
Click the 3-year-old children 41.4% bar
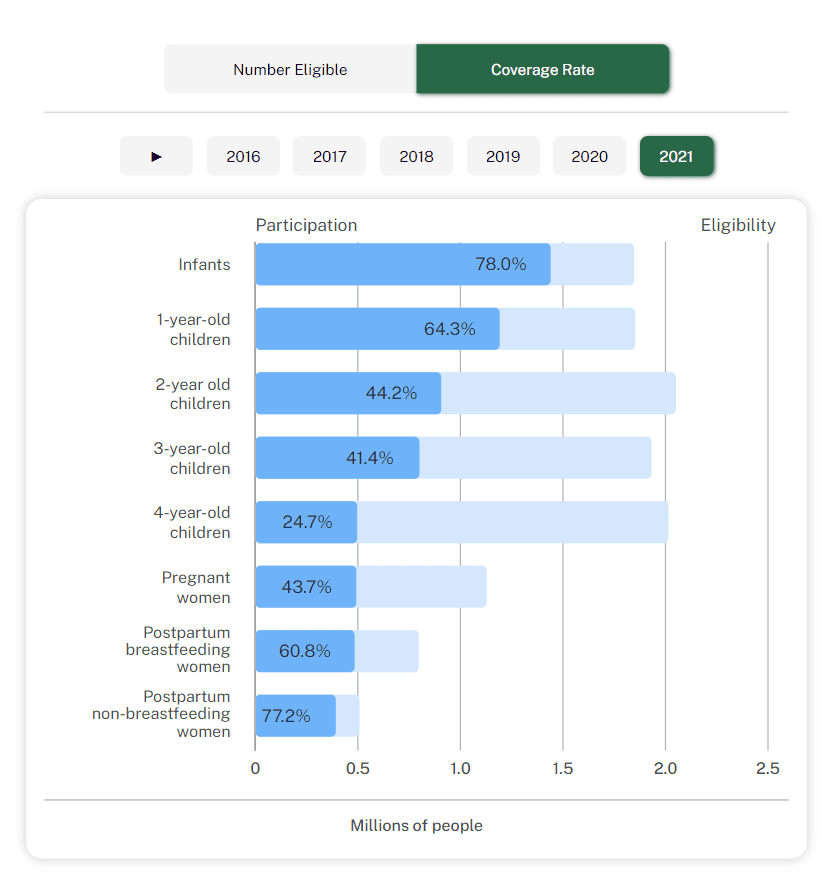[x=337, y=457]
